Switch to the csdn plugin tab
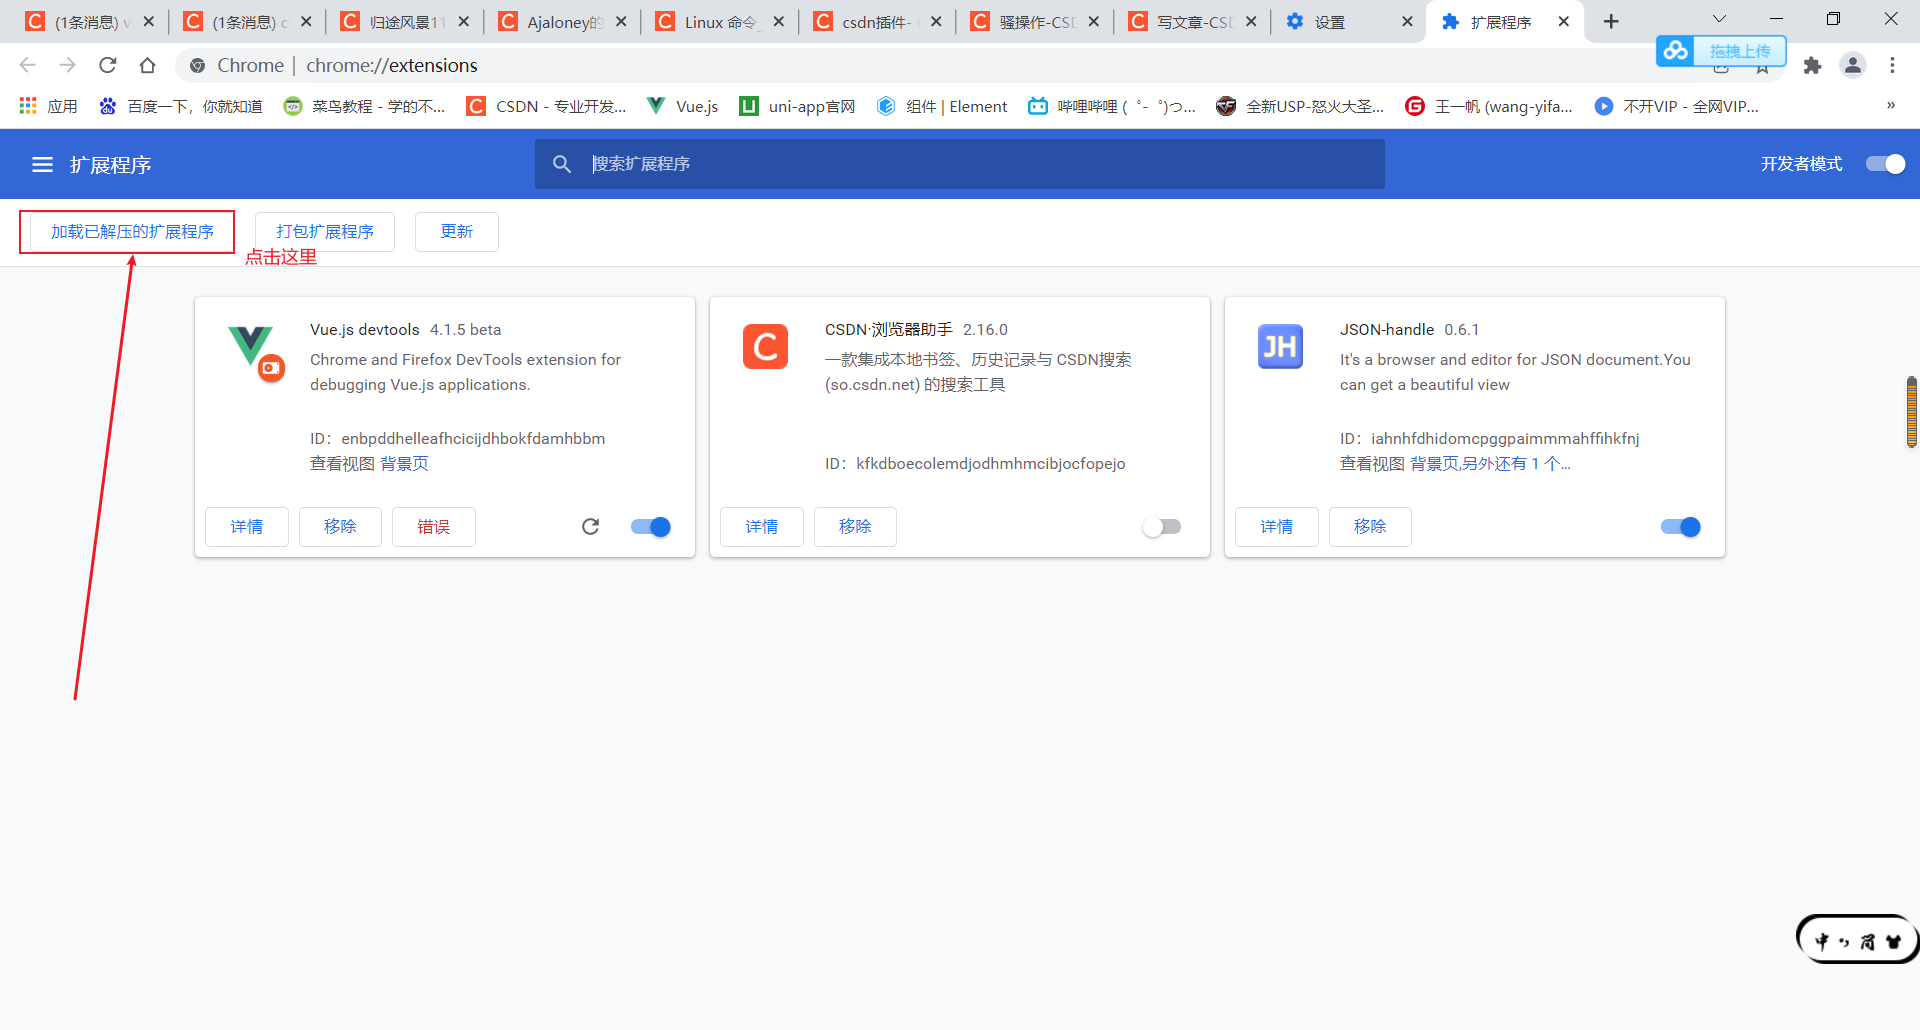1920x1030 pixels. [876, 22]
